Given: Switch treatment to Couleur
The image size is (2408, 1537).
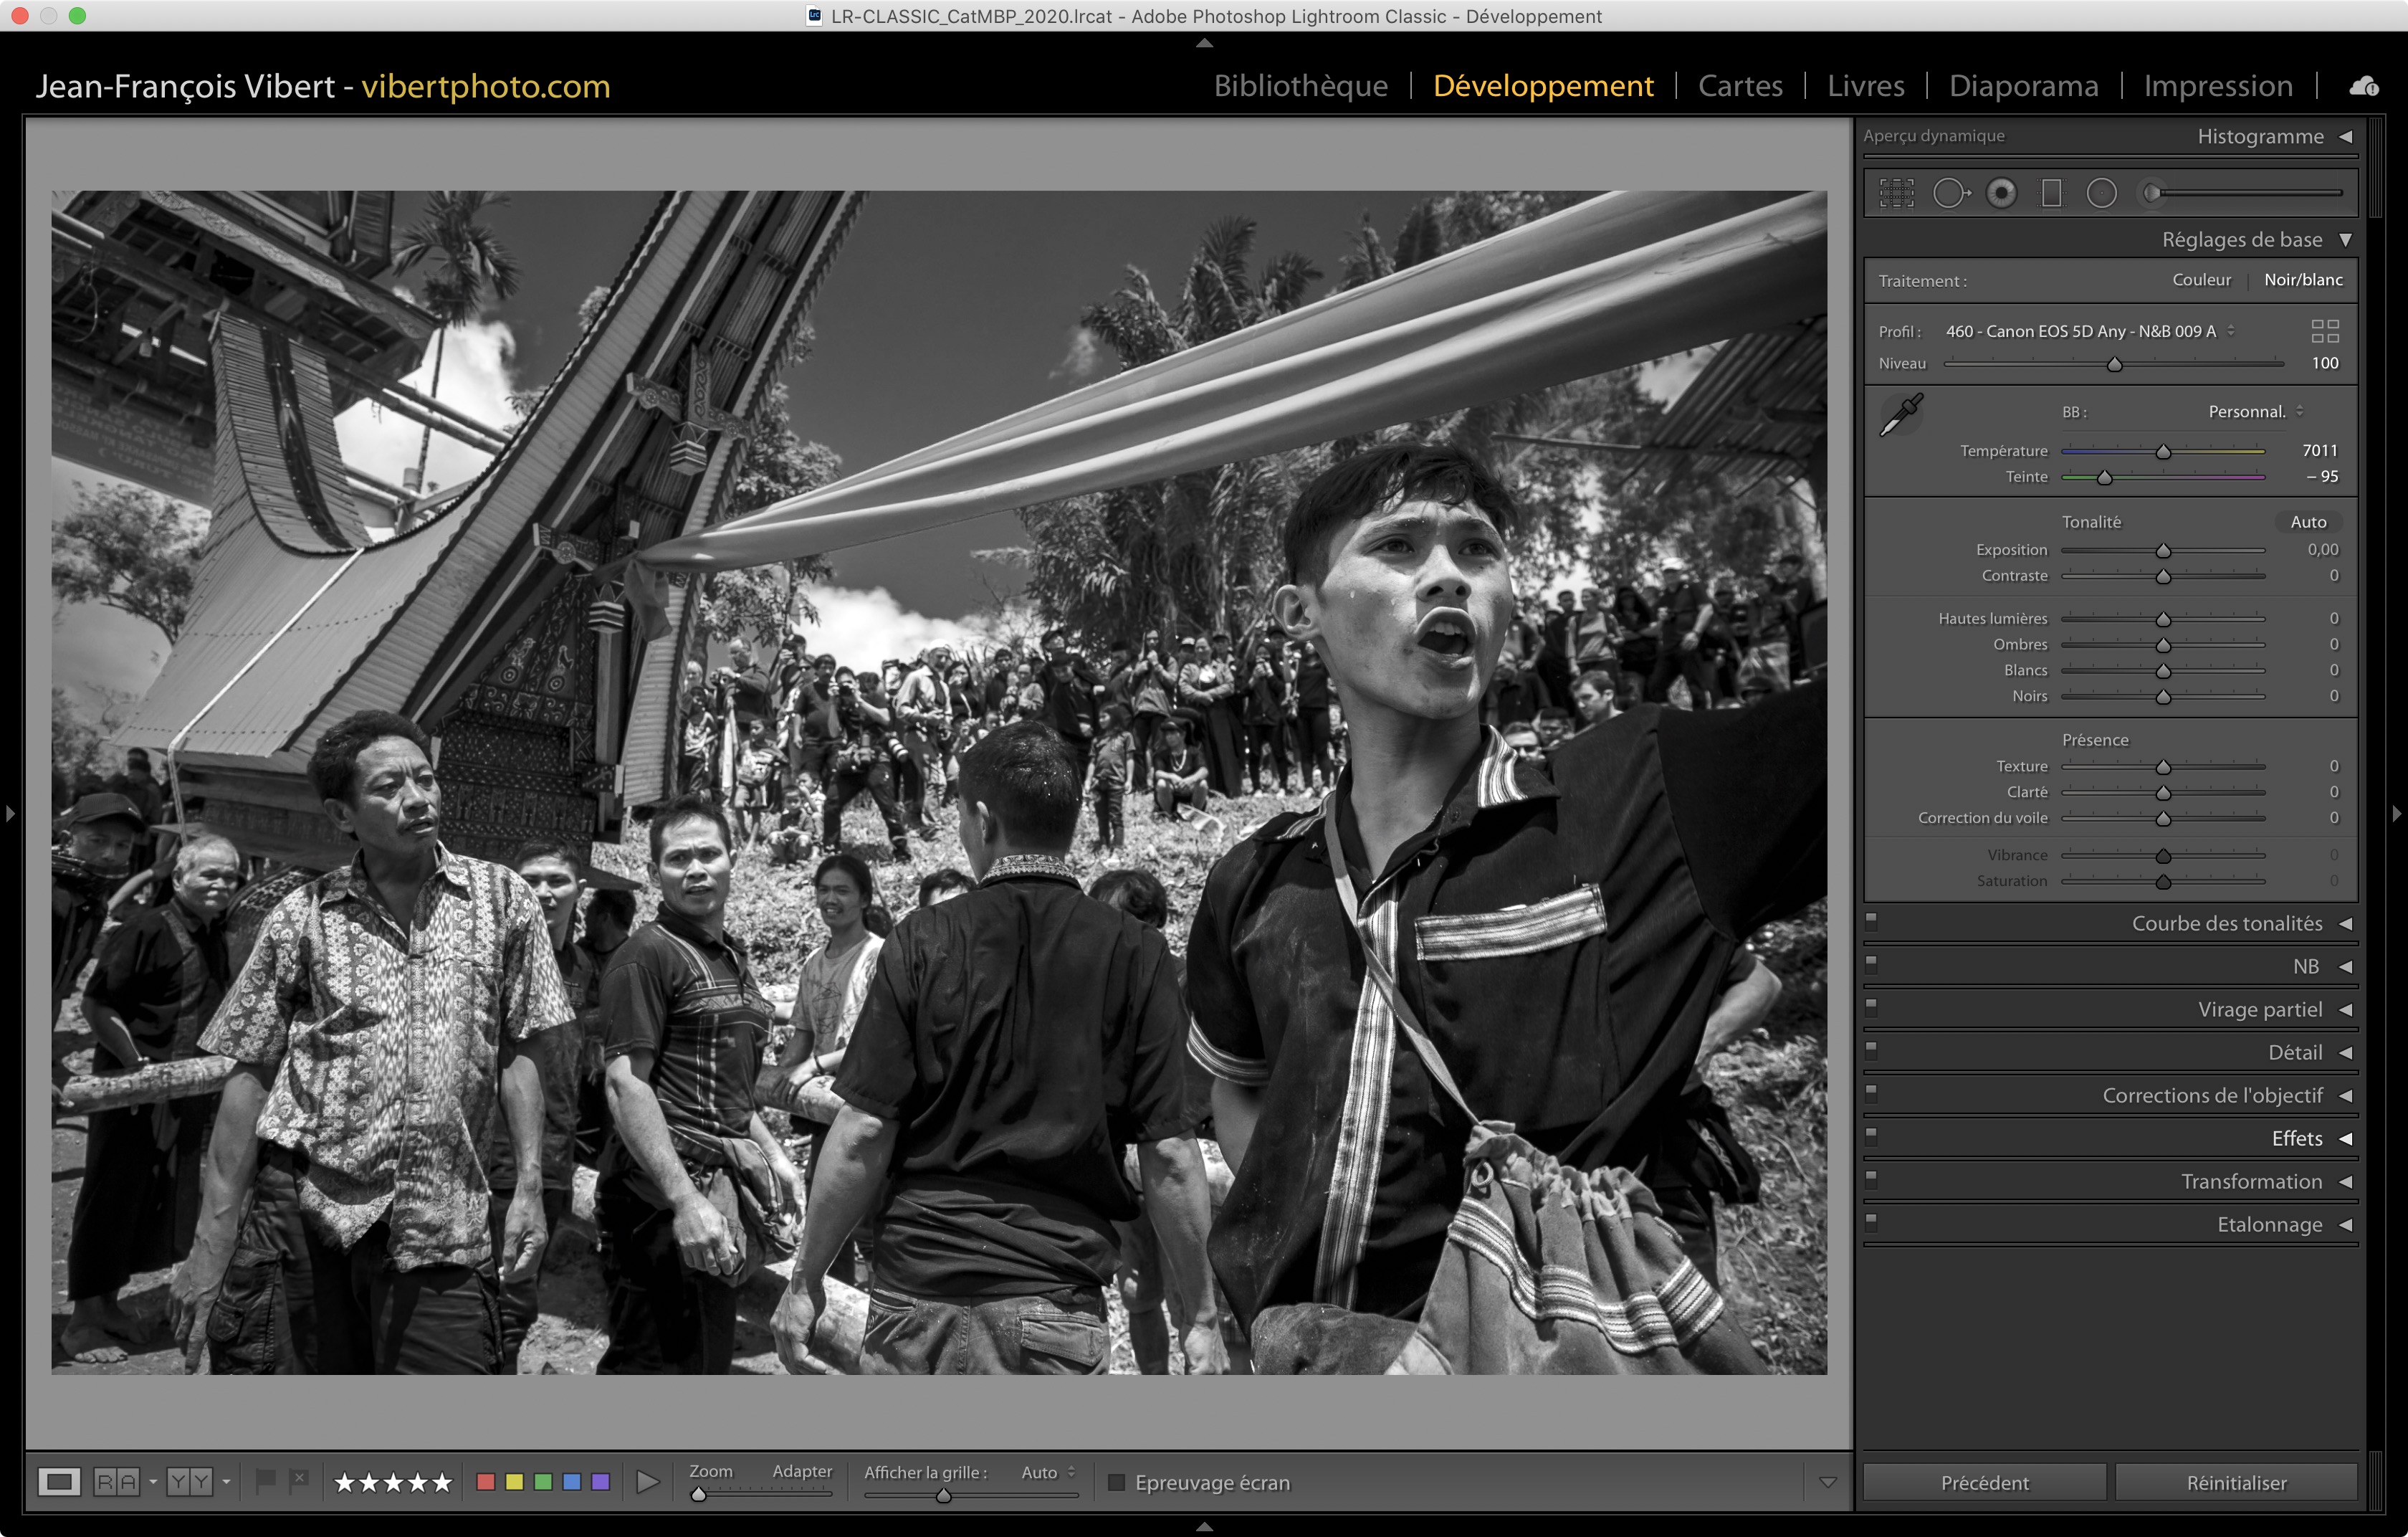Looking at the screenshot, I should point(2201,280).
